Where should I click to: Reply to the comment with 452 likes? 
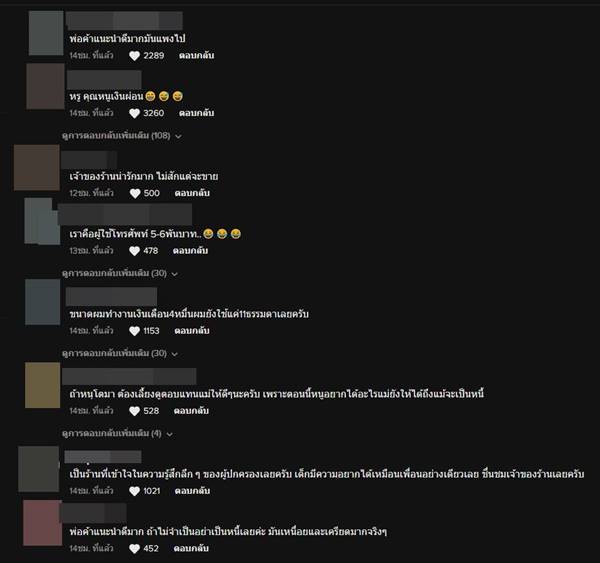(x=191, y=548)
